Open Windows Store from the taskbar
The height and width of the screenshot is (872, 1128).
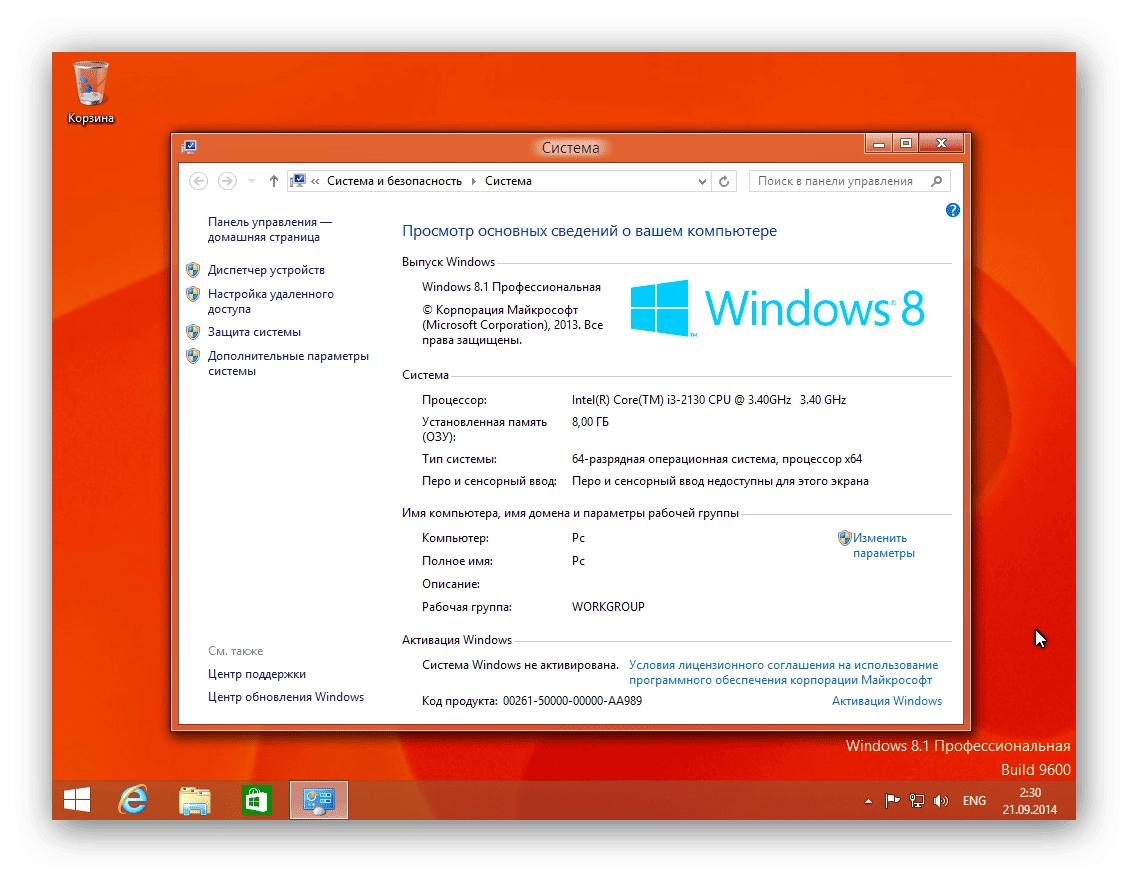pos(256,800)
